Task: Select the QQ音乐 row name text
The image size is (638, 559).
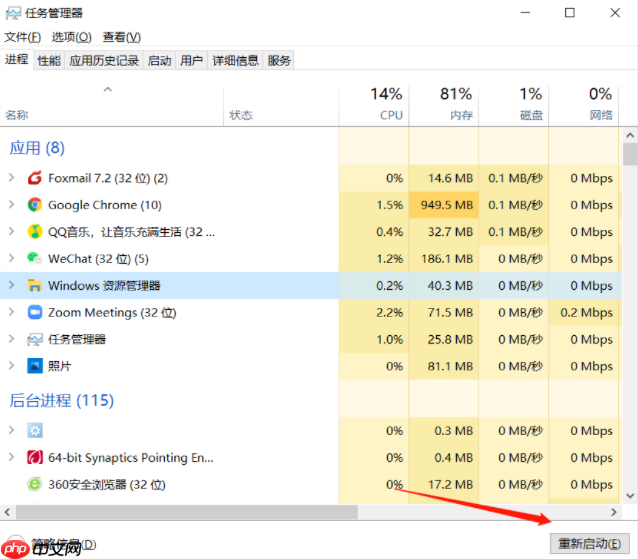Action: (131, 232)
